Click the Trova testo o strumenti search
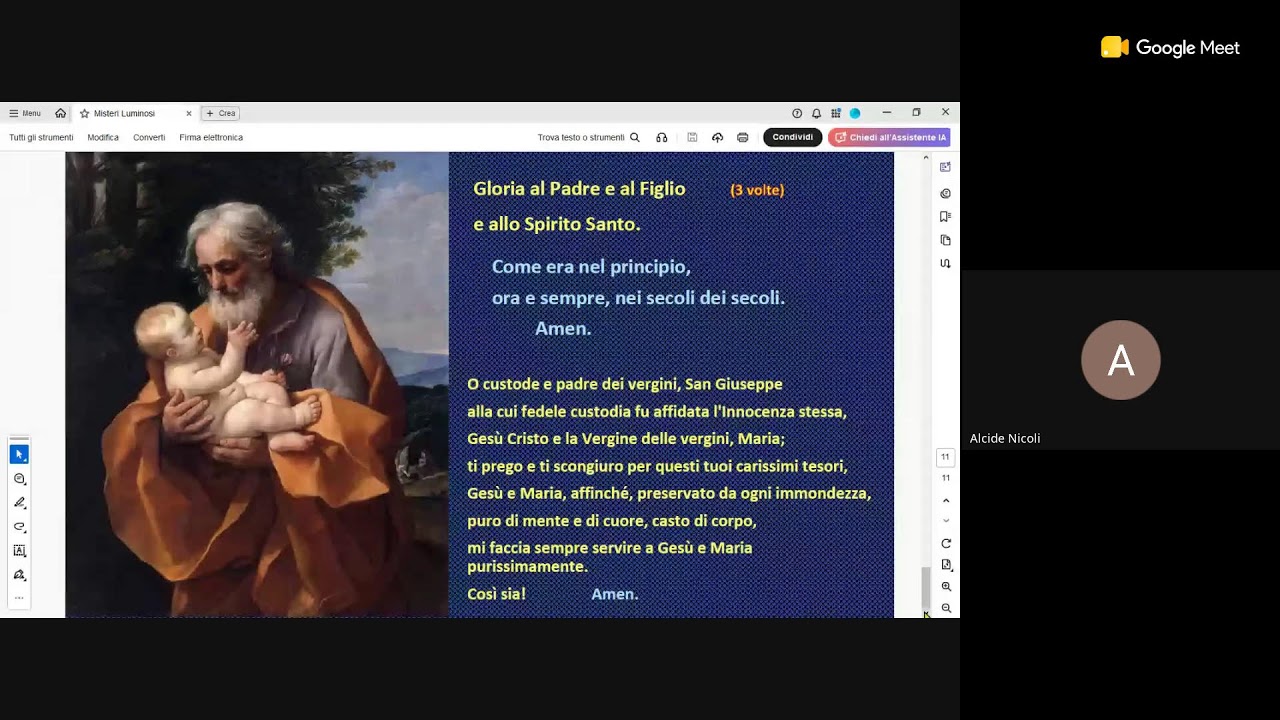The width and height of the screenshot is (1280, 720). pos(588,137)
